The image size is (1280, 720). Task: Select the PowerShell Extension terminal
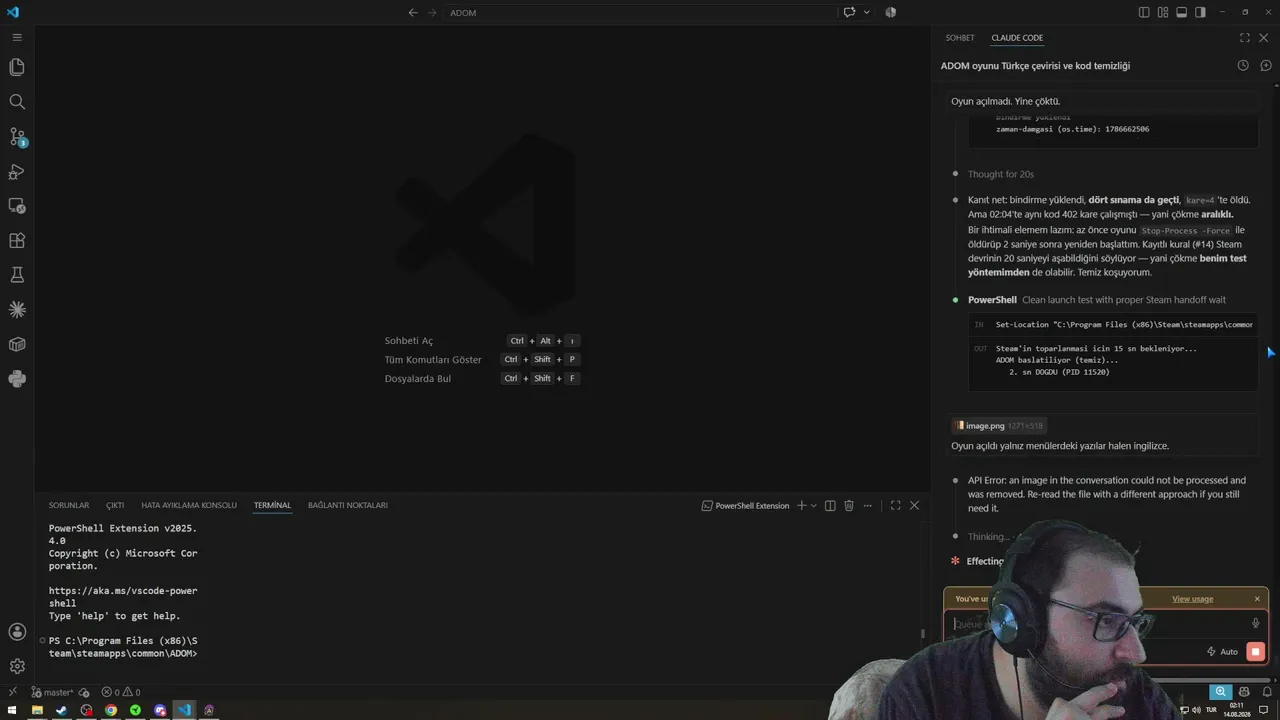(x=745, y=506)
